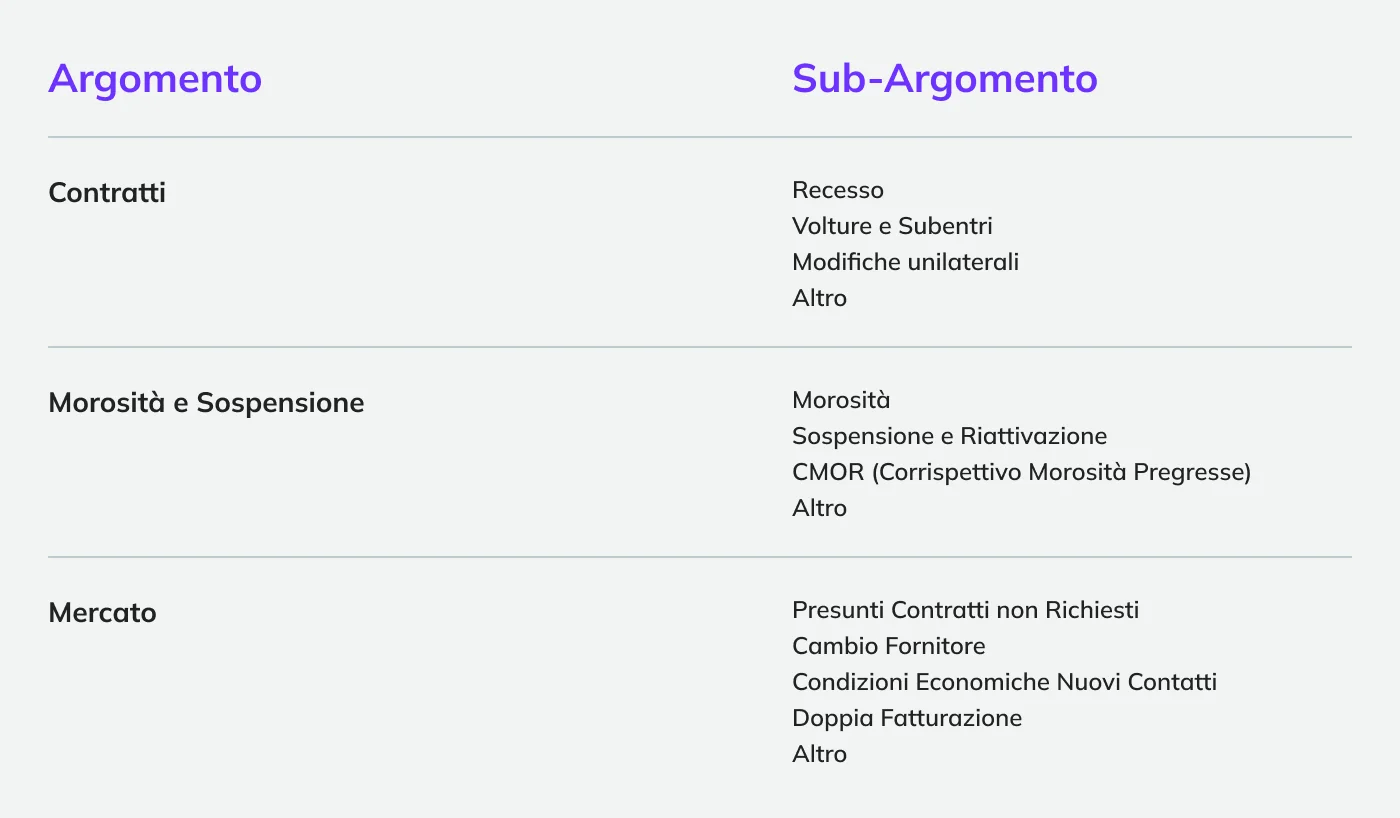Screen dimensions: 1400x818
Task: Select the Mercato topic row
Action: (x=102, y=612)
